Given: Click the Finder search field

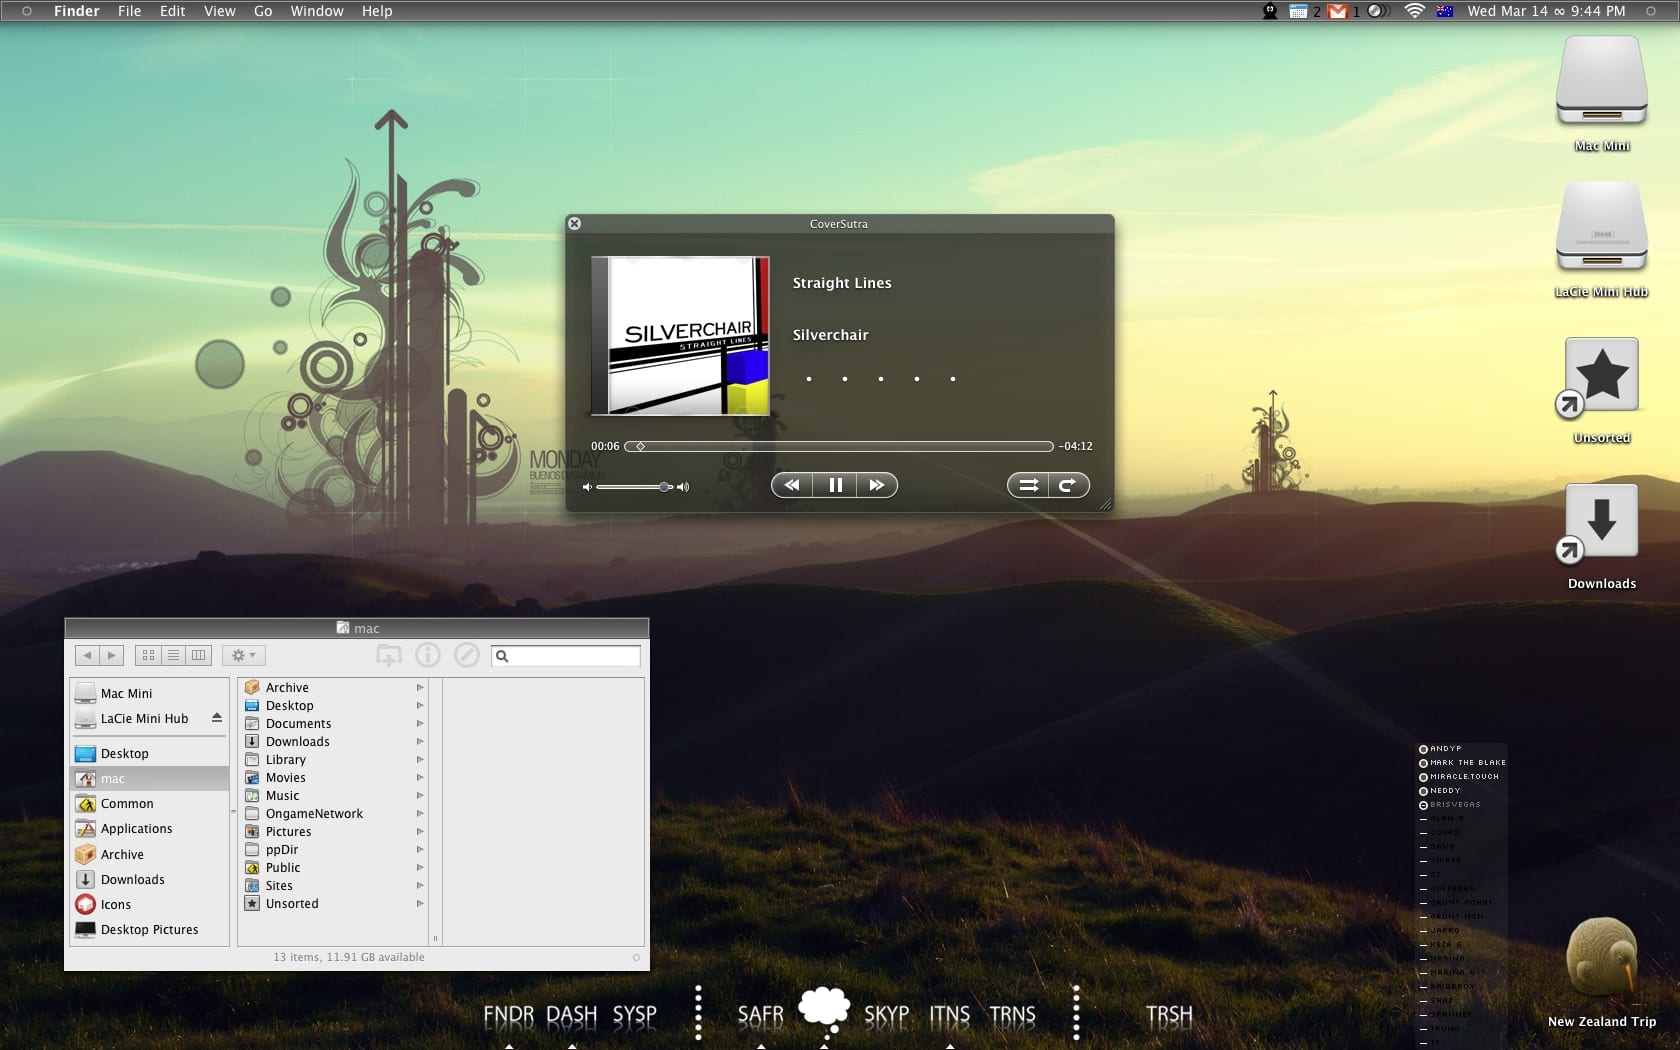Looking at the screenshot, I should [566, 656].
